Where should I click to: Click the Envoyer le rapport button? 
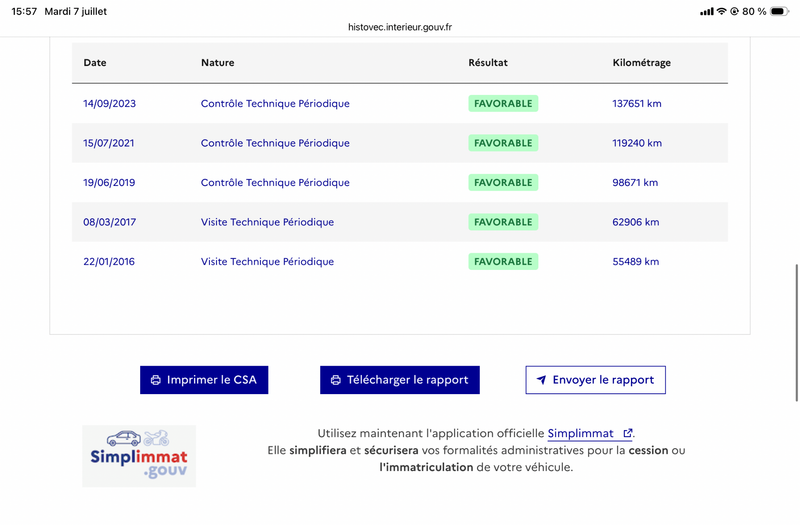click(595, 380)
